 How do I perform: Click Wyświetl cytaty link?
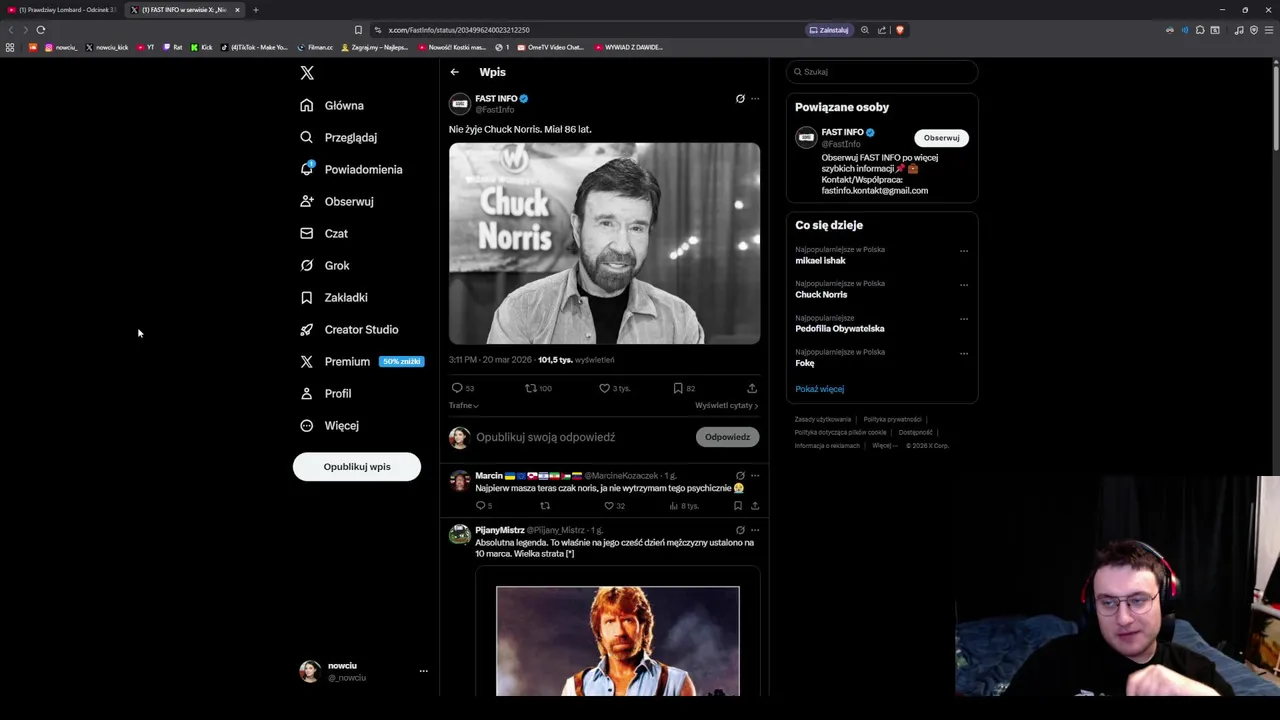click(x=727, y=405)
